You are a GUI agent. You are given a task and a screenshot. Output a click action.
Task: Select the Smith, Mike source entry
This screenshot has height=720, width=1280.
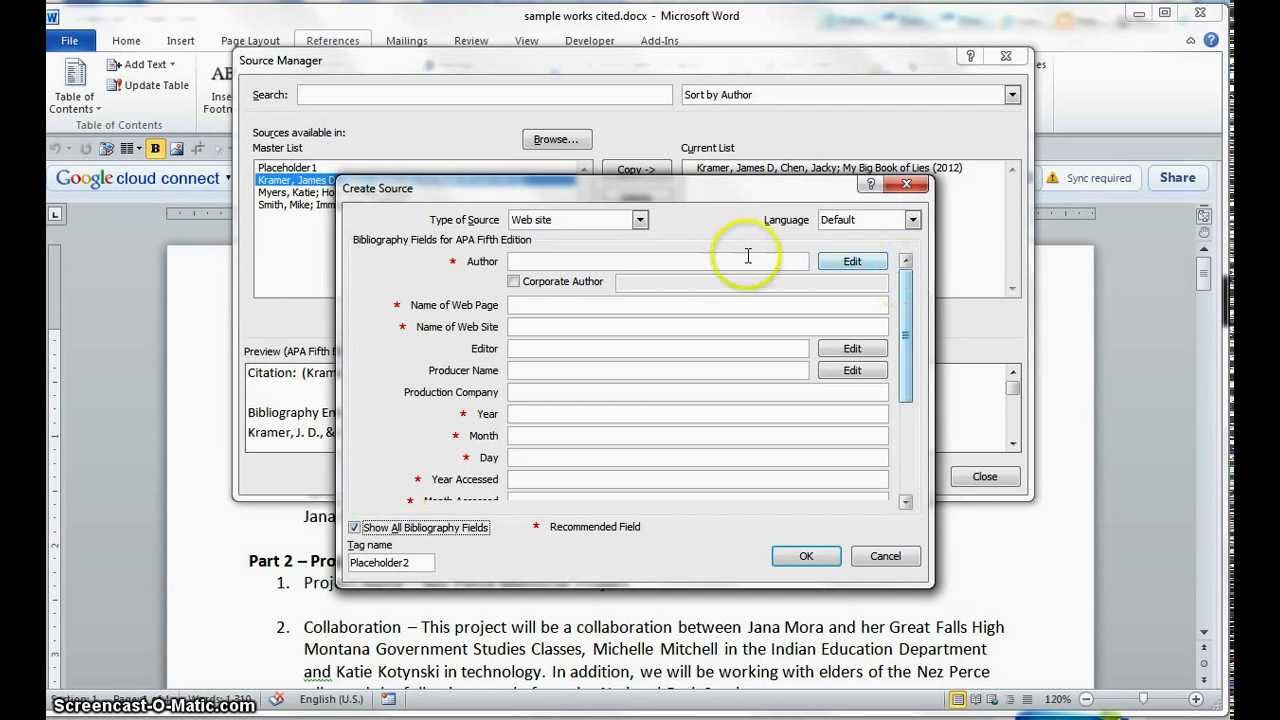296,204
